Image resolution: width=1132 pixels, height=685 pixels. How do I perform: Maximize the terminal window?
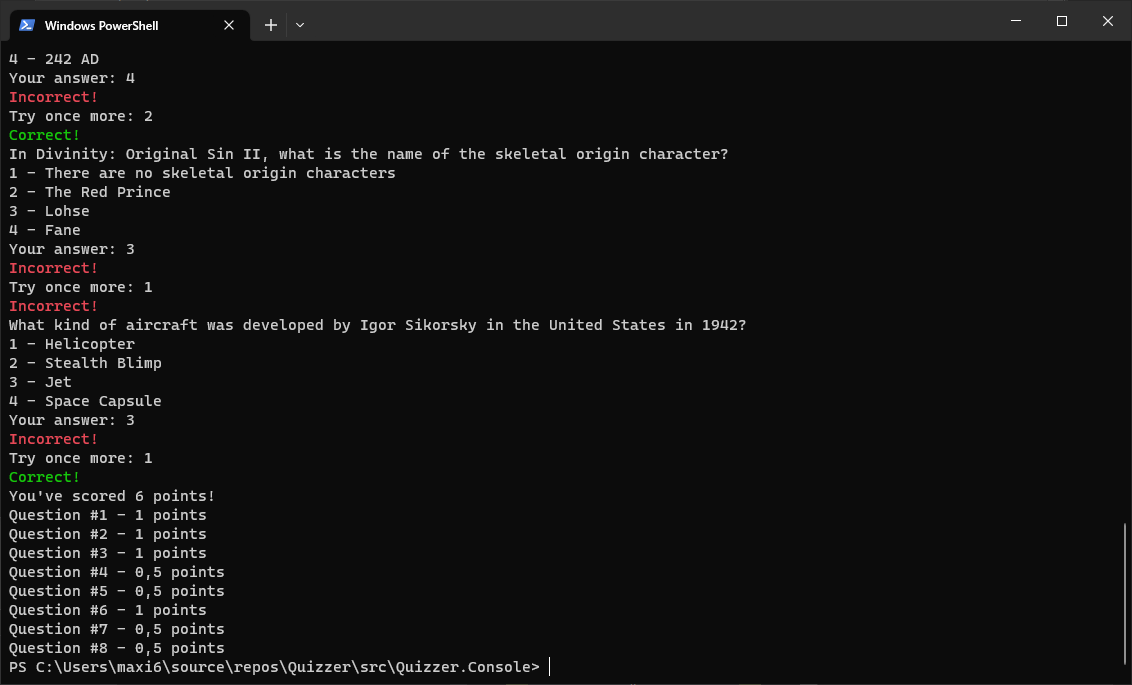pyautogui.click(x=1062, y=21)
